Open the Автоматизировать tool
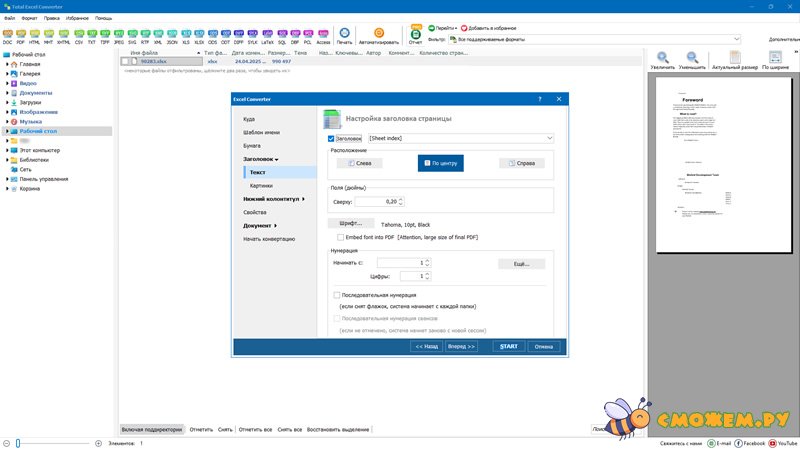800x450 pixels. coord(379,36)
